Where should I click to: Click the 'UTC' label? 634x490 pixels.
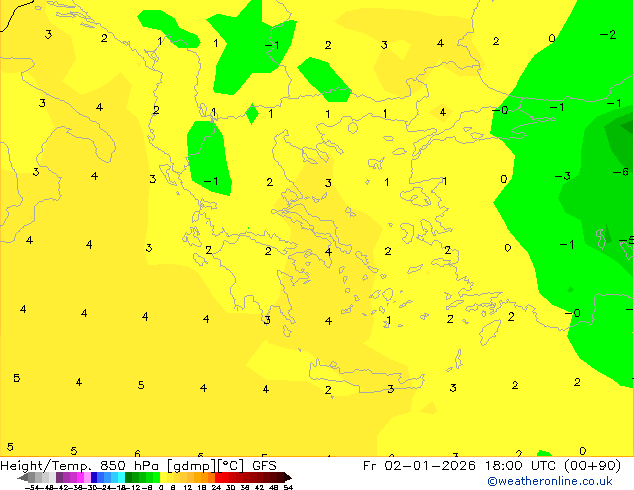pyautogui.click(x=544, y=466)
